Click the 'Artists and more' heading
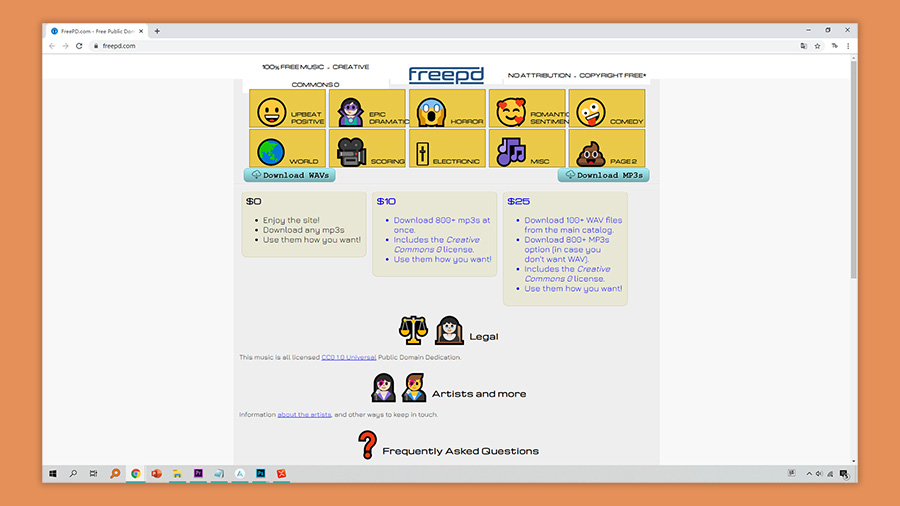Viewport: 900px width, 506px height. coord(479,394)
